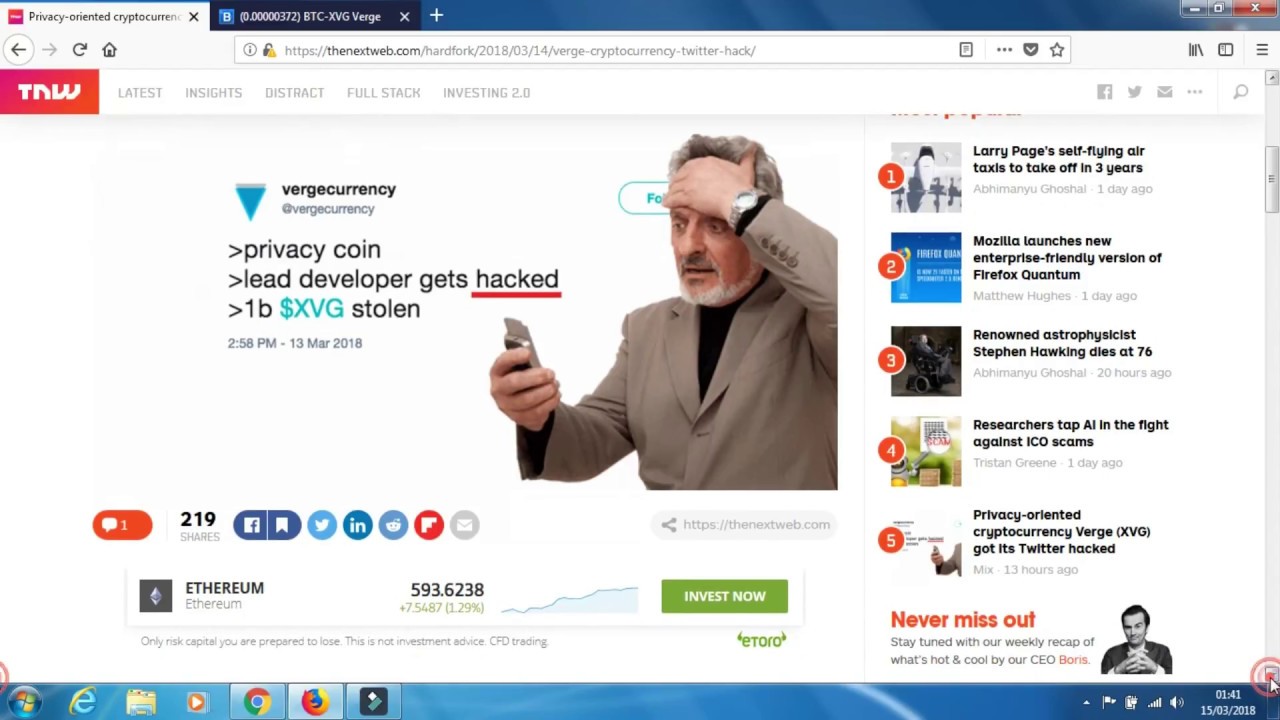
Task: Click the INVEST NOW button
Action: pyautogui.click(x=724, y=596)
